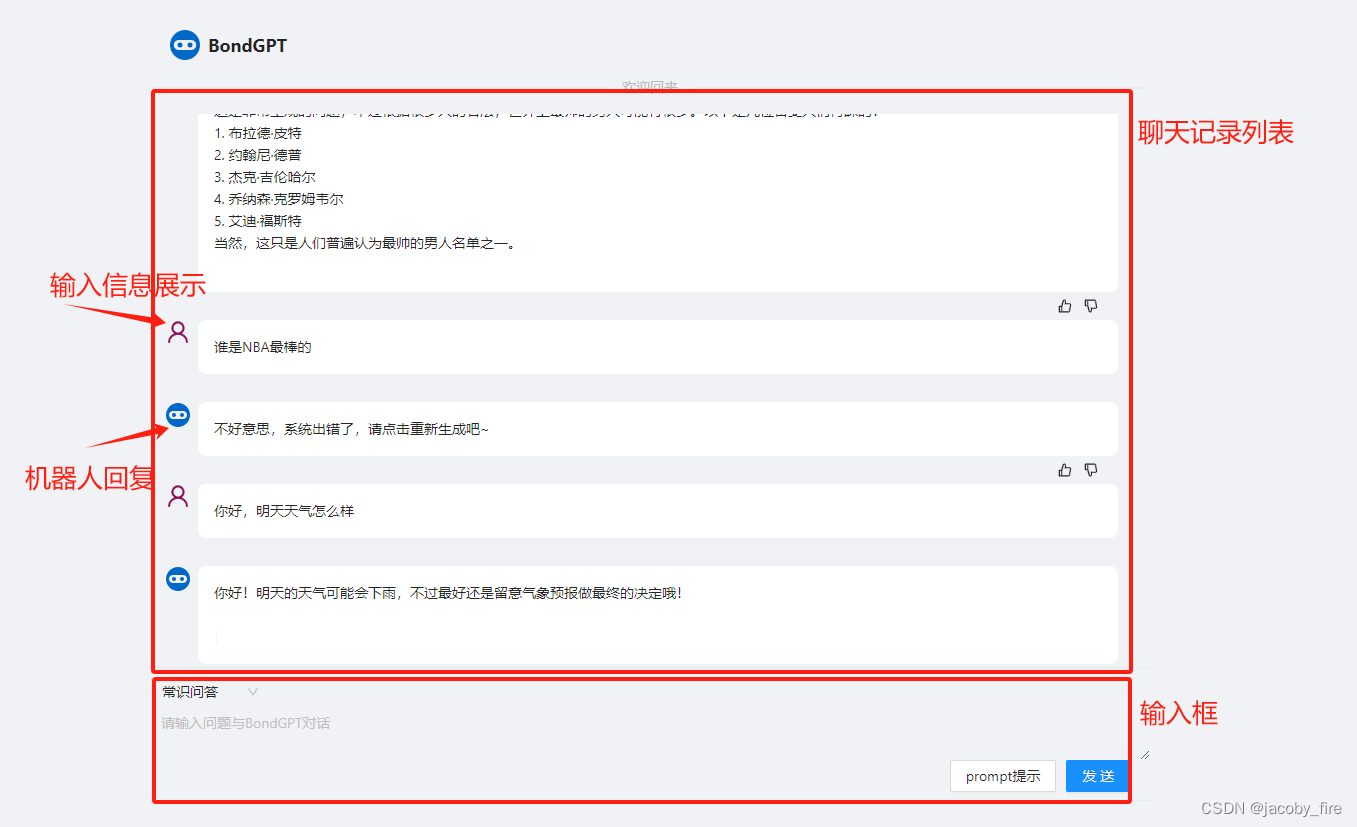
Task: Send the message with 发送 button
Action: click(x=1097, y=776)
